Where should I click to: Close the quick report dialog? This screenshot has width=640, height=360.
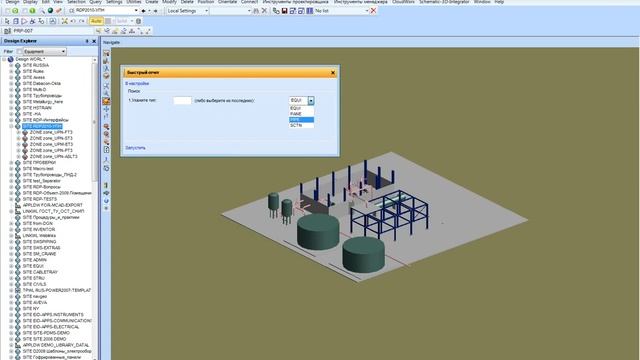pyautogui.click(x=333, y=73)
